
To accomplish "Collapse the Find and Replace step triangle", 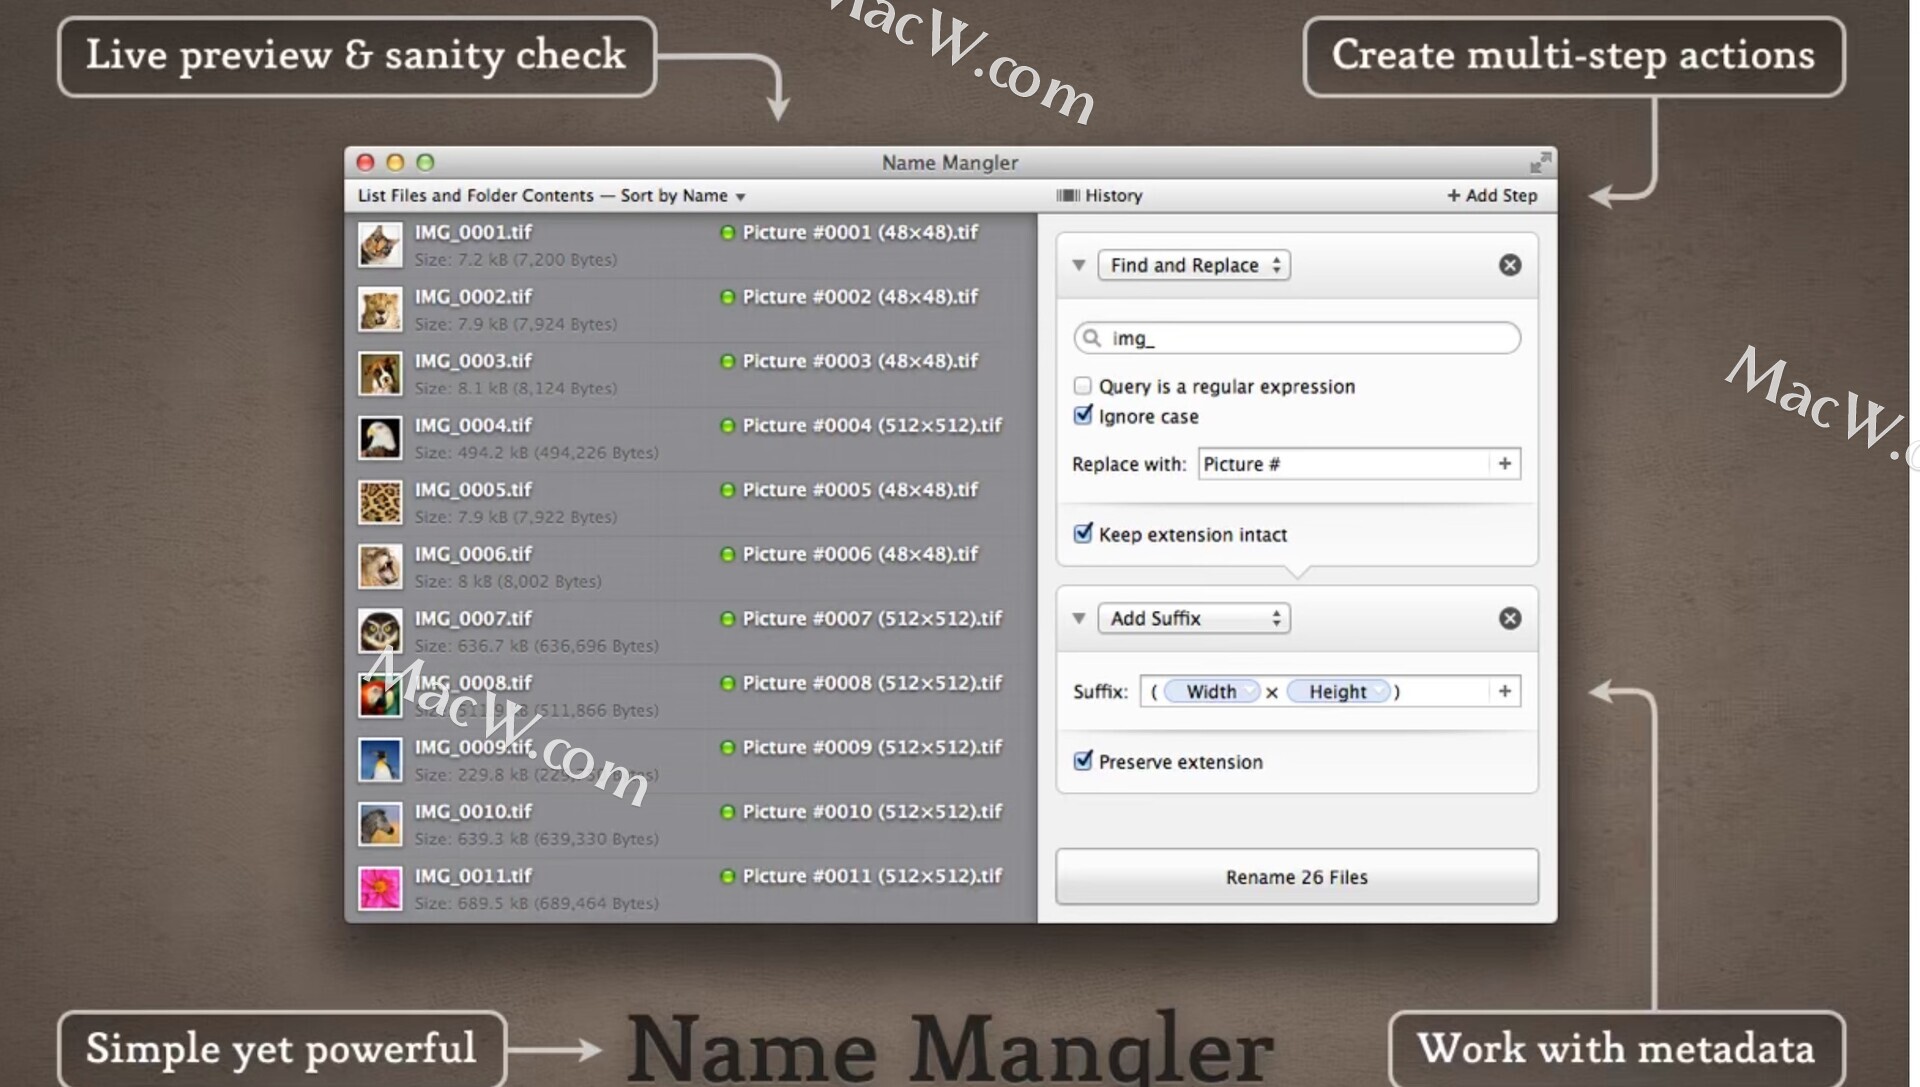I will [1078, 265].
